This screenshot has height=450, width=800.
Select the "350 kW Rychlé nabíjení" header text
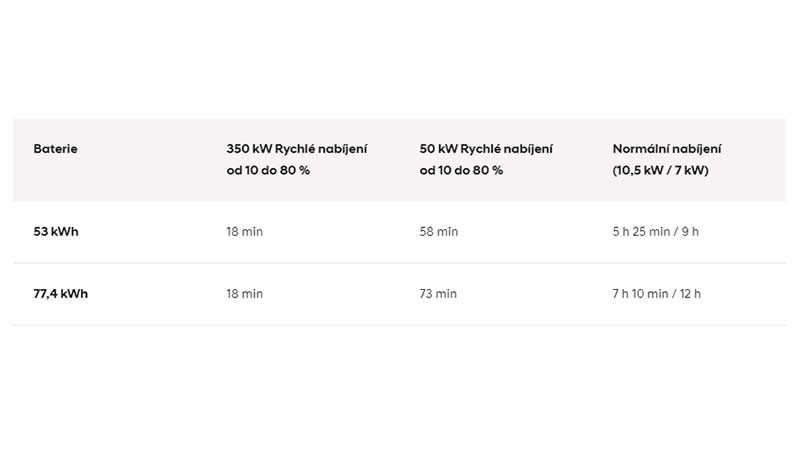[297, 149]
